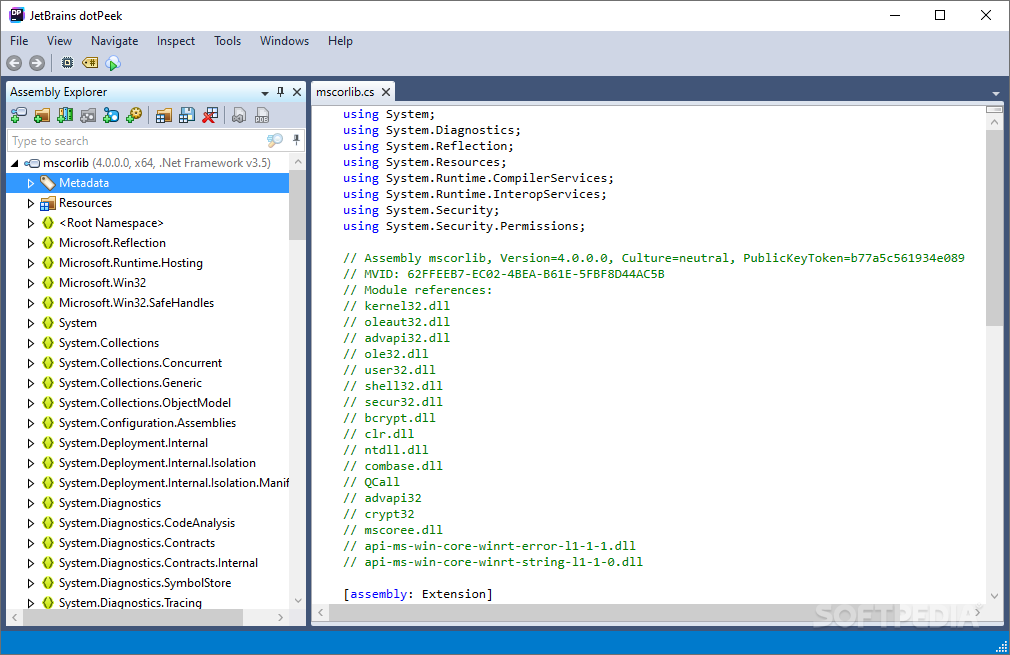Click the Open from NuGet blue icon
Viewport: 1010px width, 655px height.
(111, 115)
